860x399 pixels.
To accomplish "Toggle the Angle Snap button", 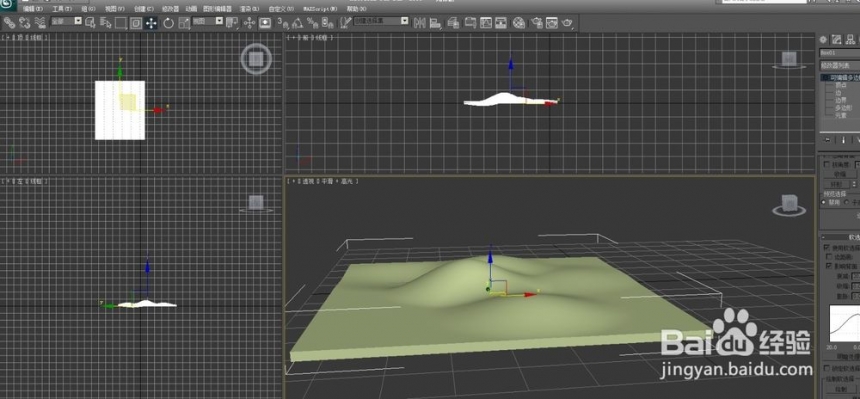I will click(298, 23).
